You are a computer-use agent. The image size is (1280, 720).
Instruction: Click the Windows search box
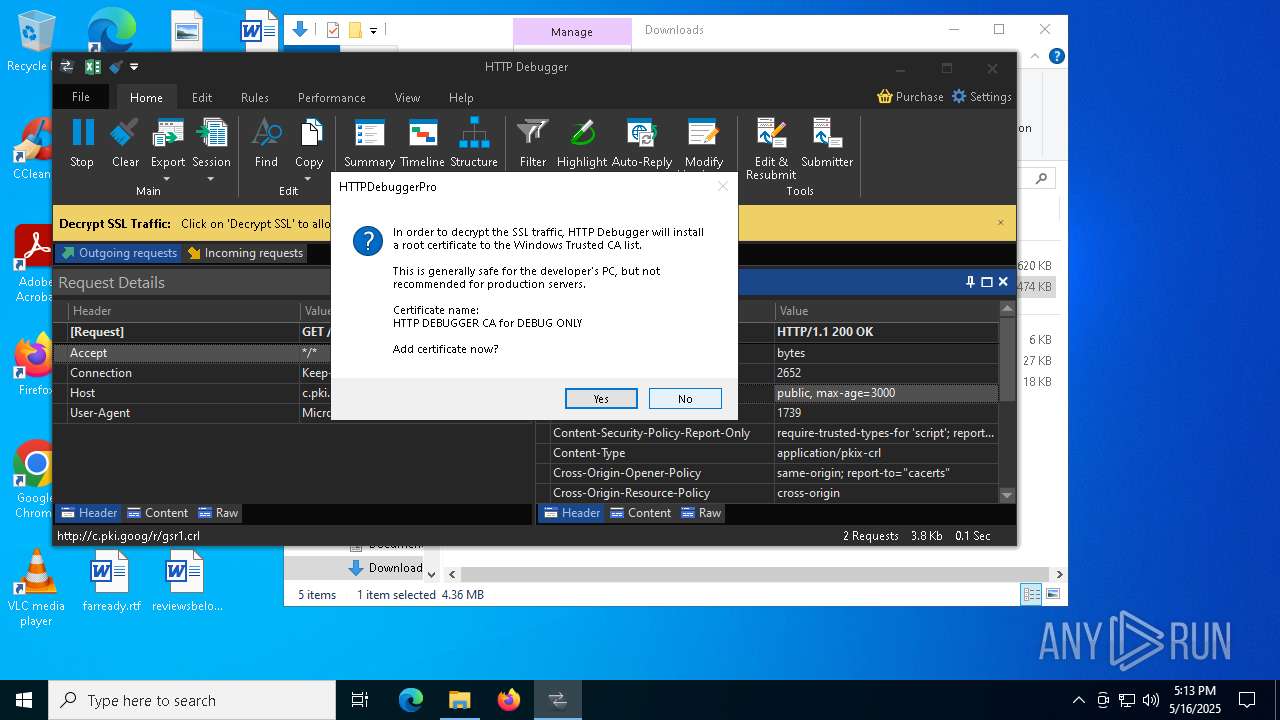[192, 700]
